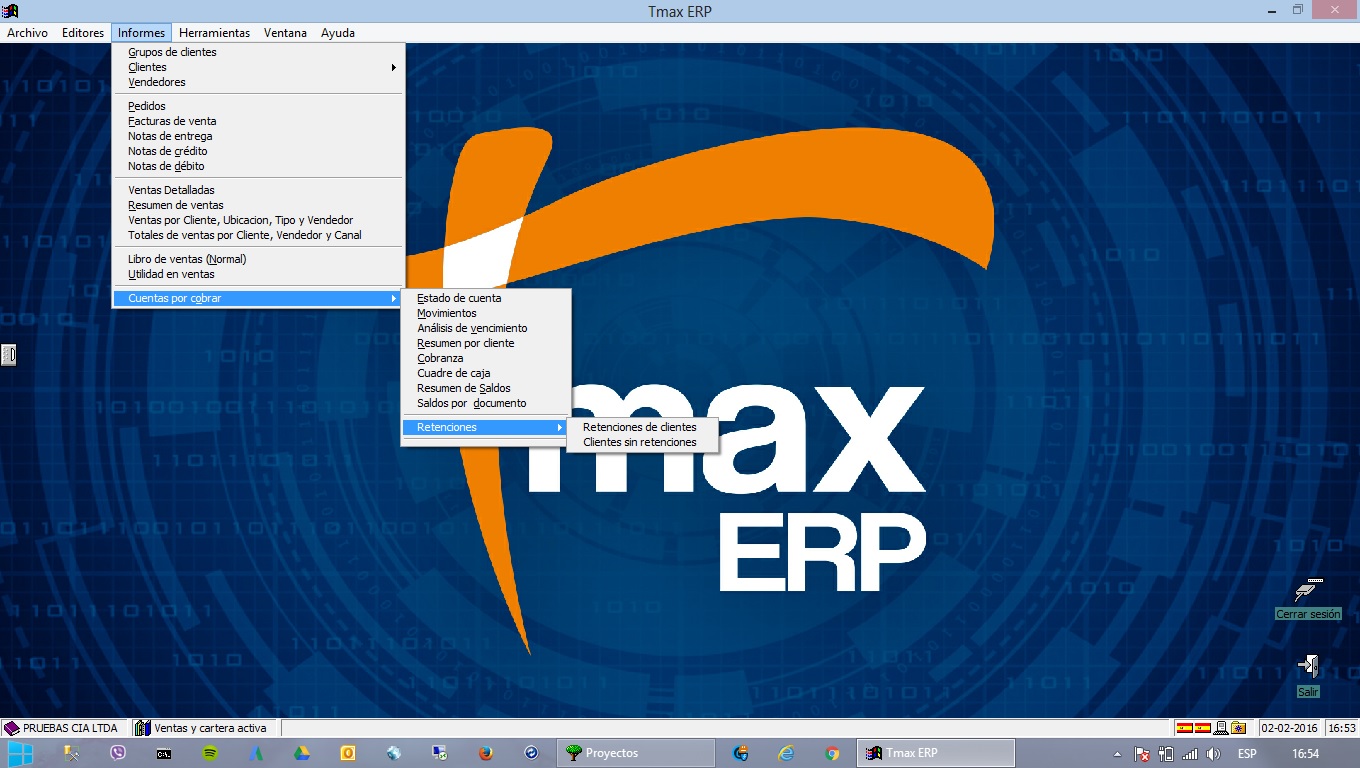The width and height of the screenshot is (1360, 768).
Task: Open the TeamViewer icon on the taskbar
Action: 532,753
